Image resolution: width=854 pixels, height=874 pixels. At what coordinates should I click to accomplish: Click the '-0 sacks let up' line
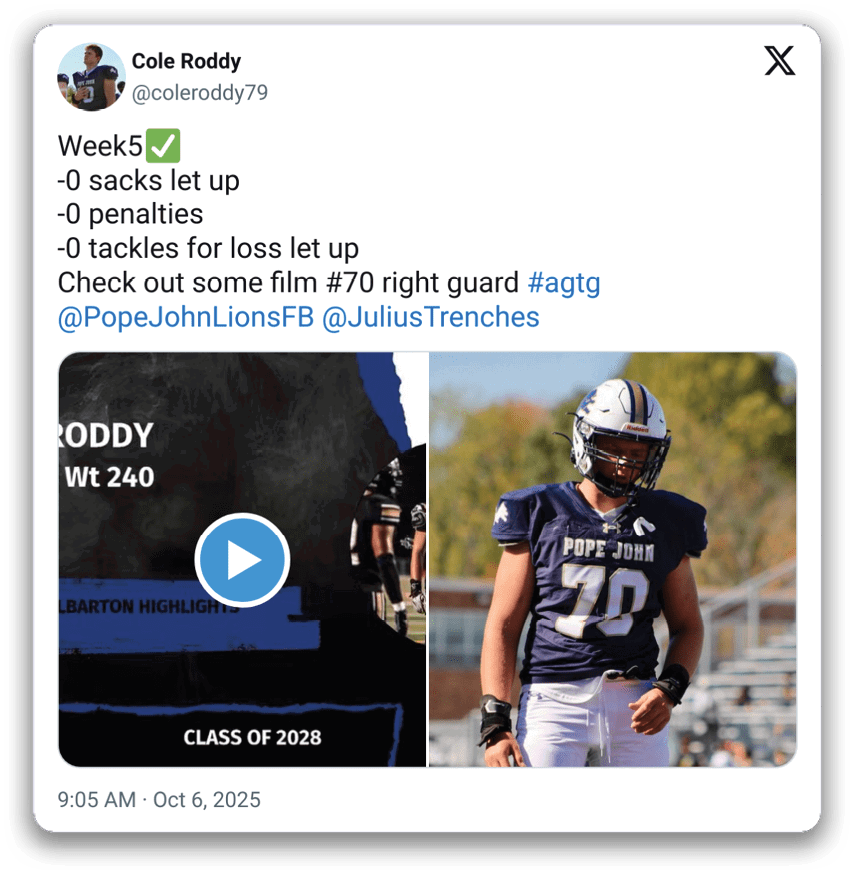[148, 180]
